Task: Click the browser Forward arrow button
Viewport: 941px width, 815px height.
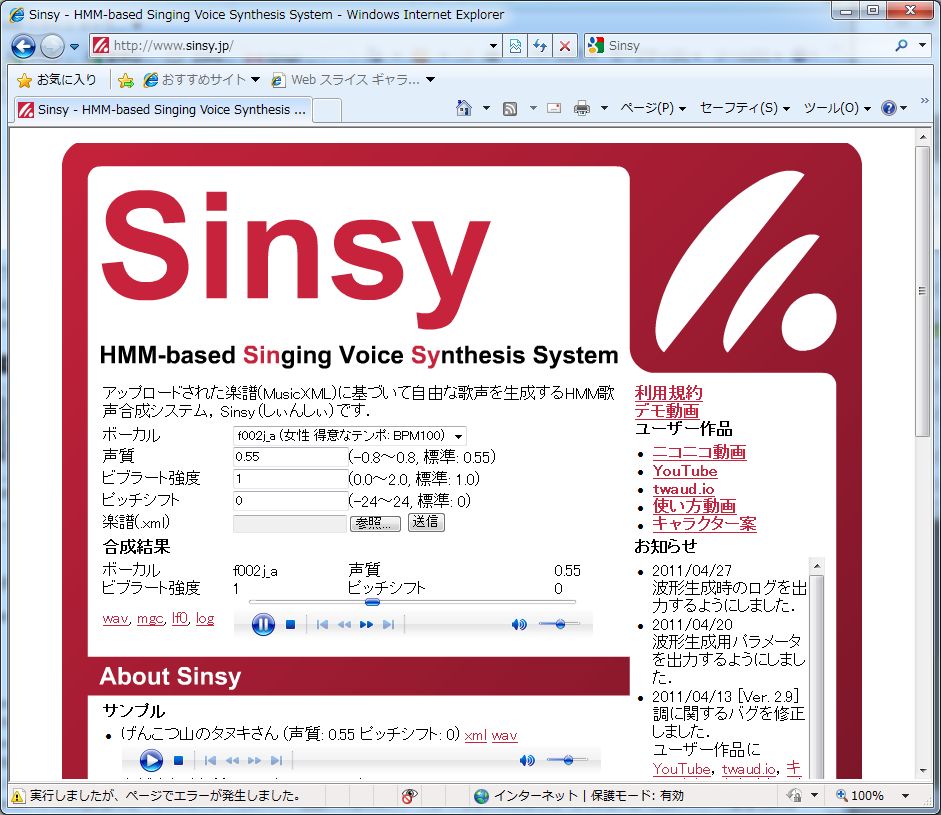Action: click(52, 46)
